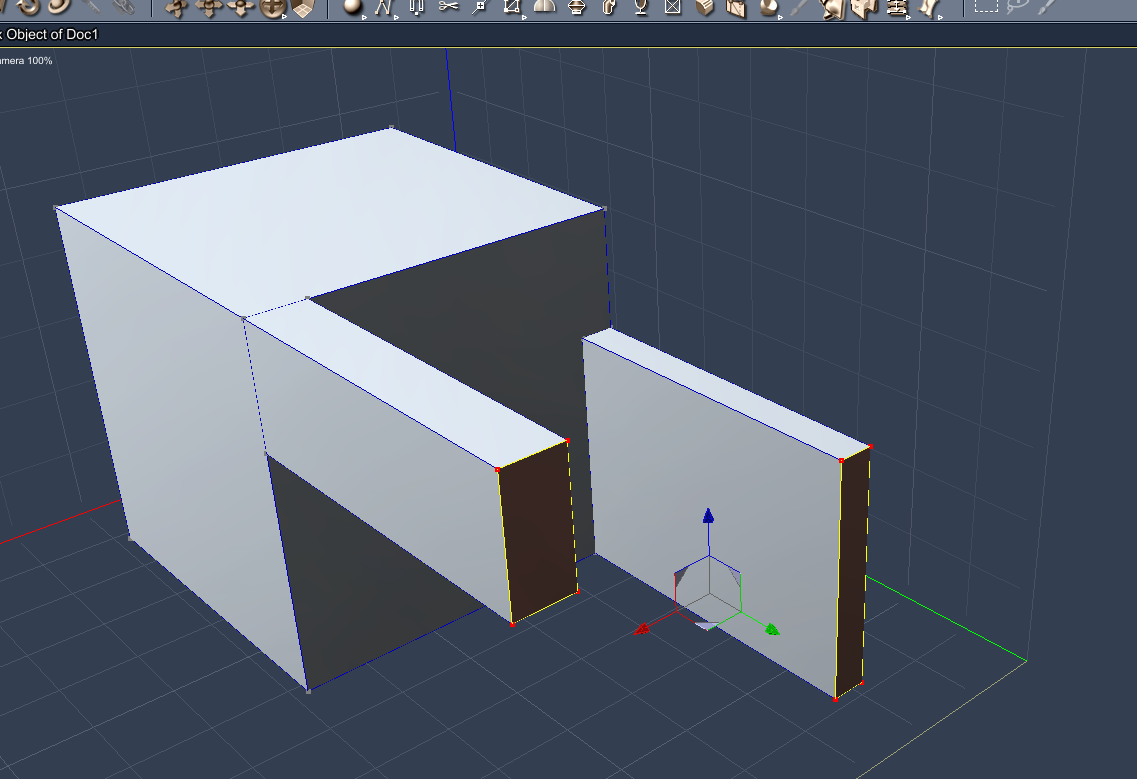Select the scale manipulator tool
1137x779 pixels.
[241, 8]
